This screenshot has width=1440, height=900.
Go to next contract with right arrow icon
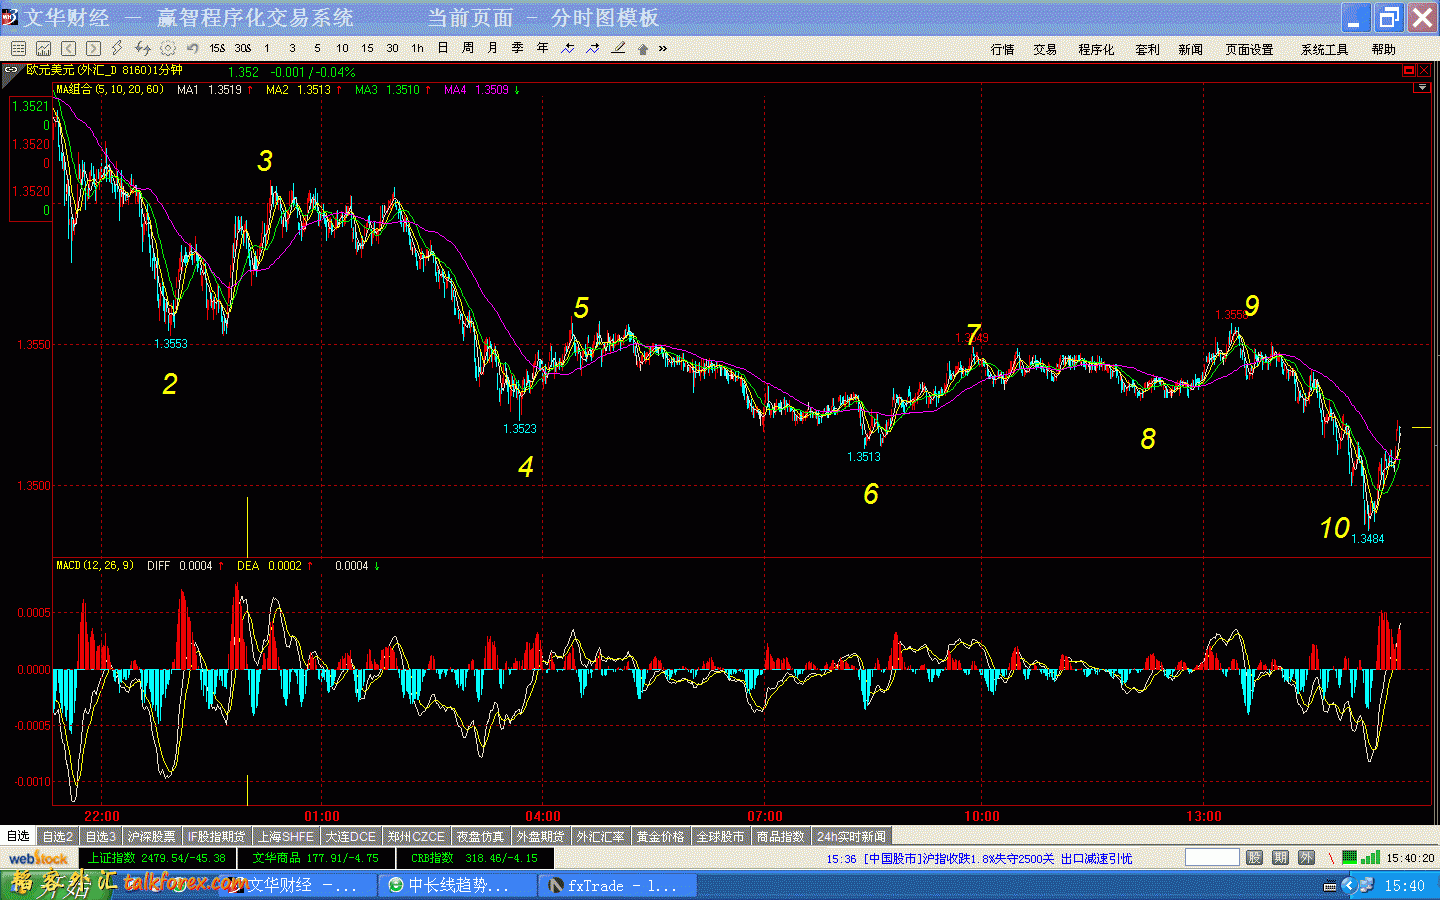[x=93, y=48]
